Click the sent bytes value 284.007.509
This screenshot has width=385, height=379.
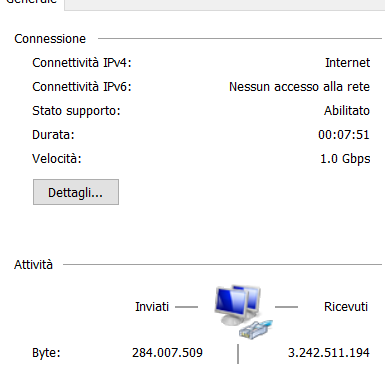tap(167, 353)
